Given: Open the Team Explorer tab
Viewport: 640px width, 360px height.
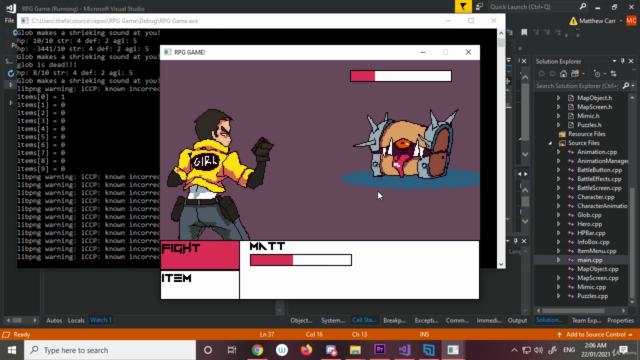Looking at the screenshot, I should 586,320.
